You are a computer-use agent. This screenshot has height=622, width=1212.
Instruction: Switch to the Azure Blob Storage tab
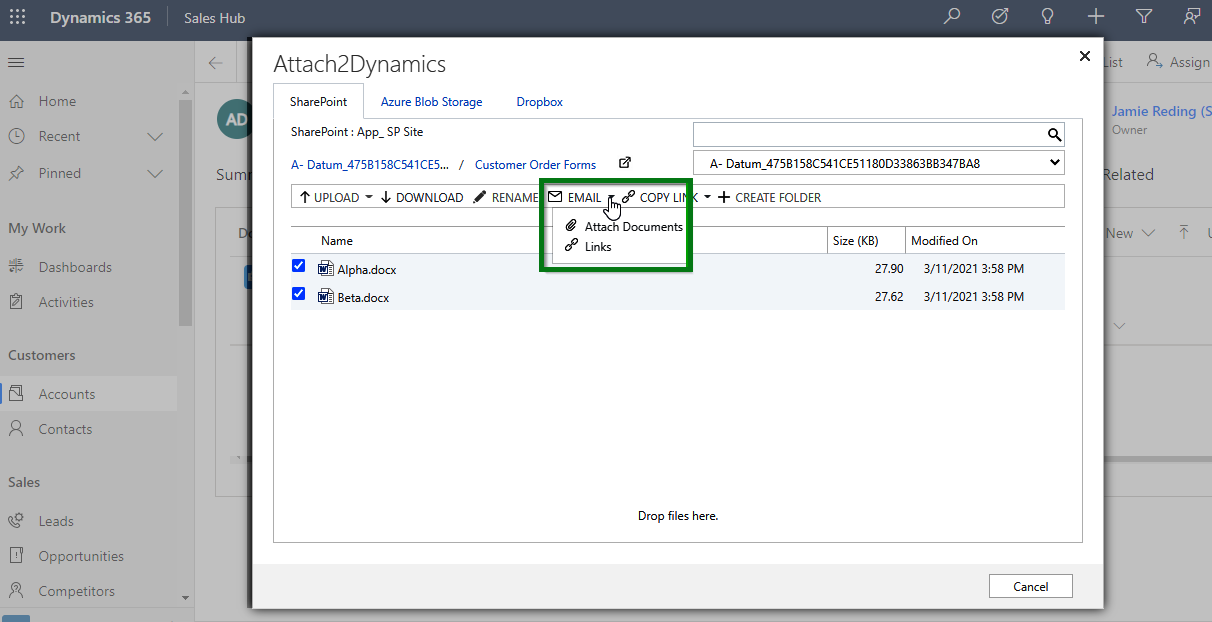[x=431, y=102]
